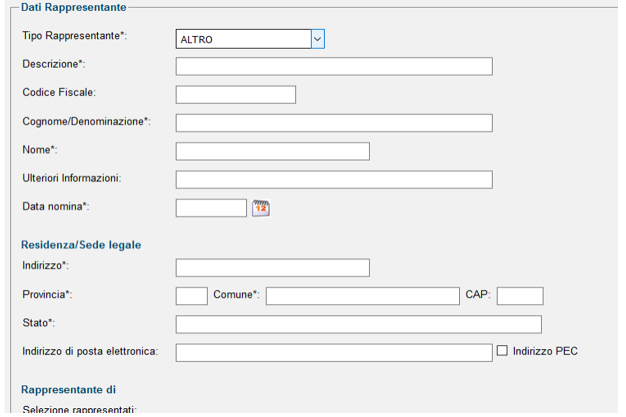
Task: Click the Indirizzo PEC label text
Action: (545, 351)
